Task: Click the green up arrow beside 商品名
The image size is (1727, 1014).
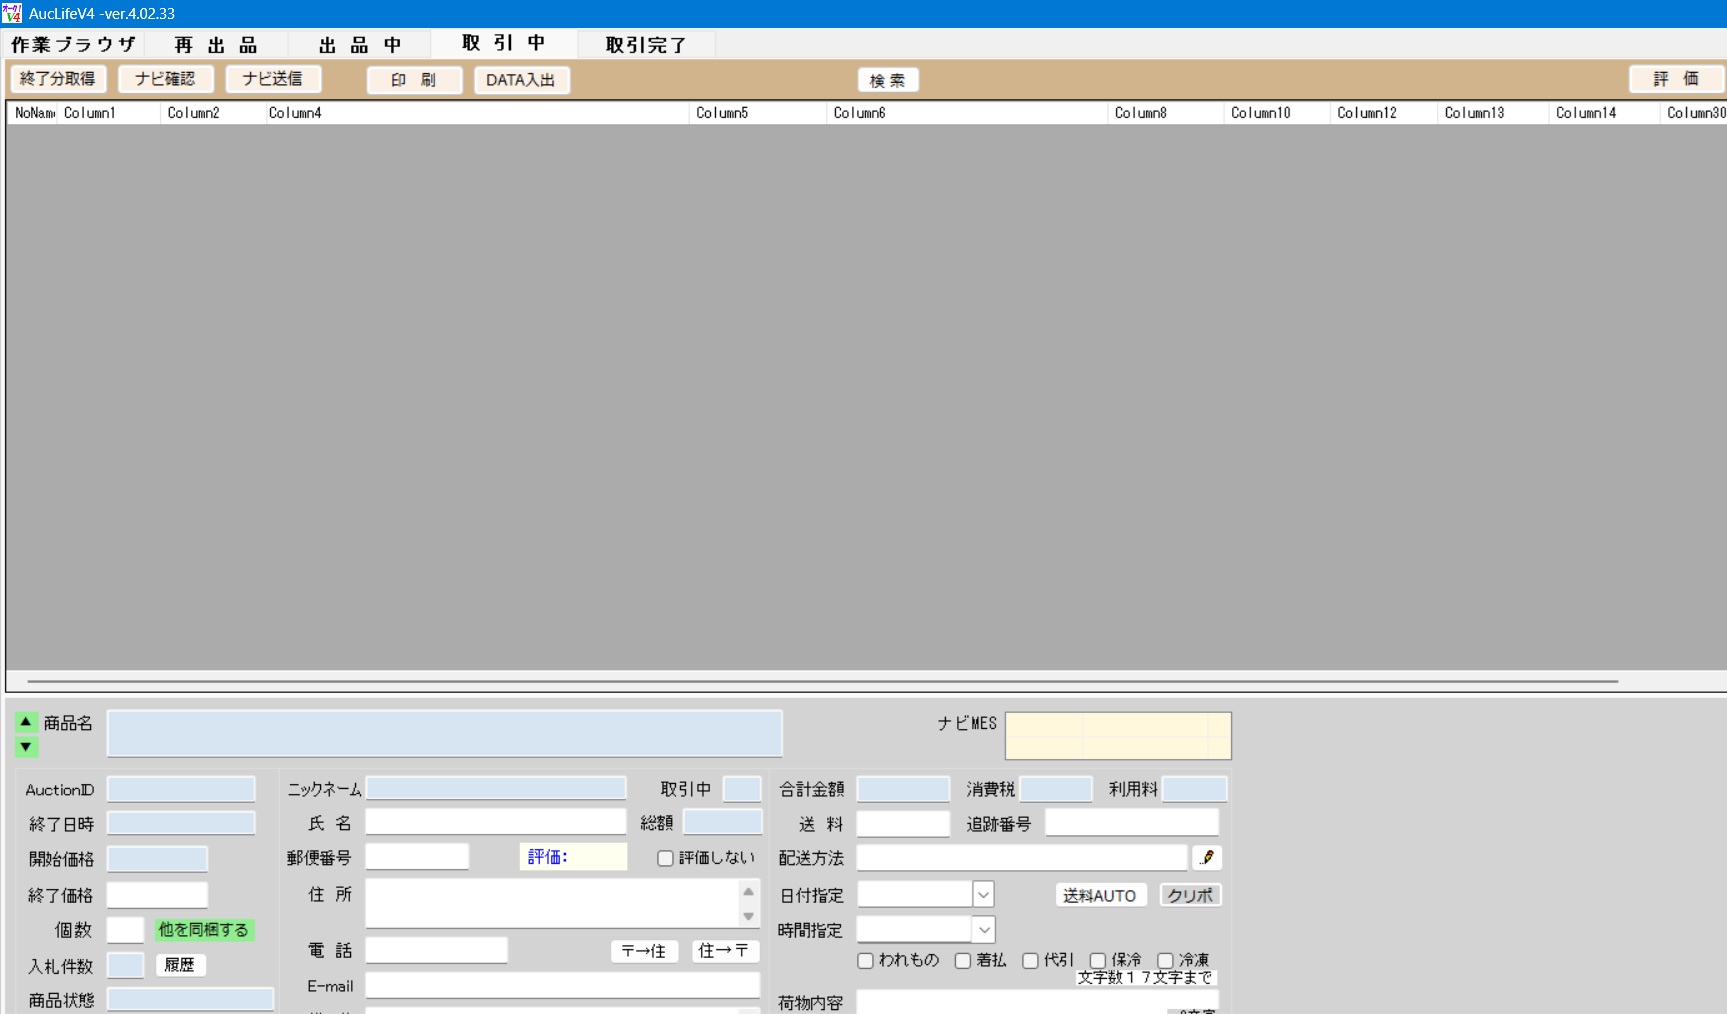Action: [x=26, y=721]
